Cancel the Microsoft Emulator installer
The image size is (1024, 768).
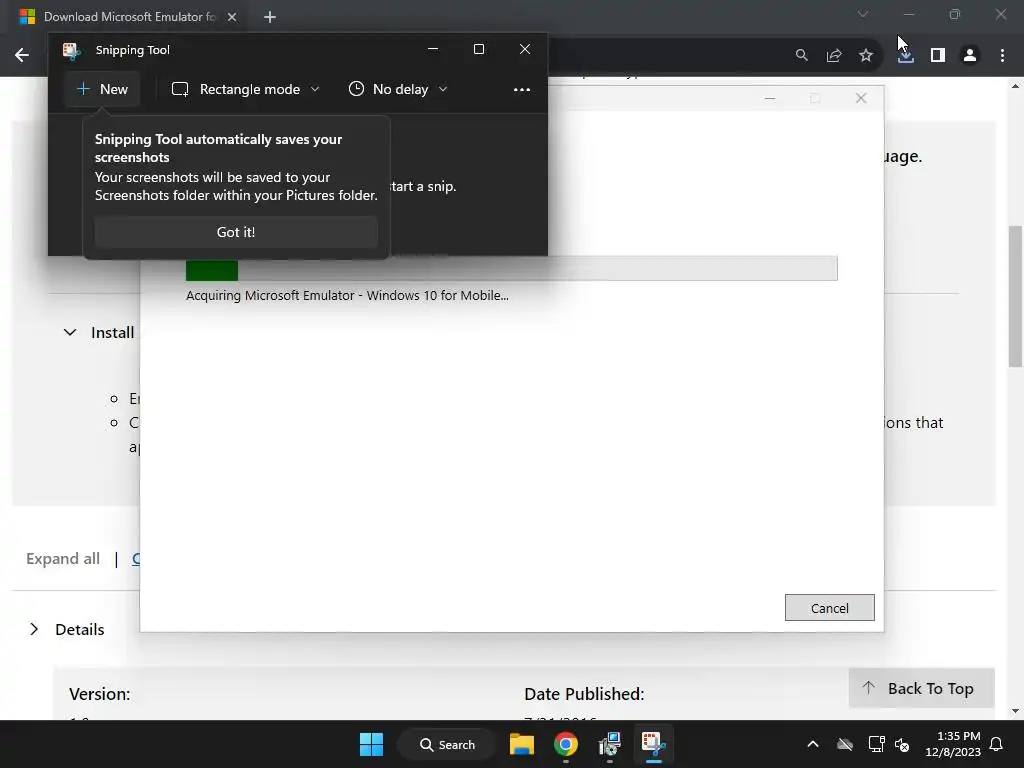pyautogui.click(x=829, y=608)
